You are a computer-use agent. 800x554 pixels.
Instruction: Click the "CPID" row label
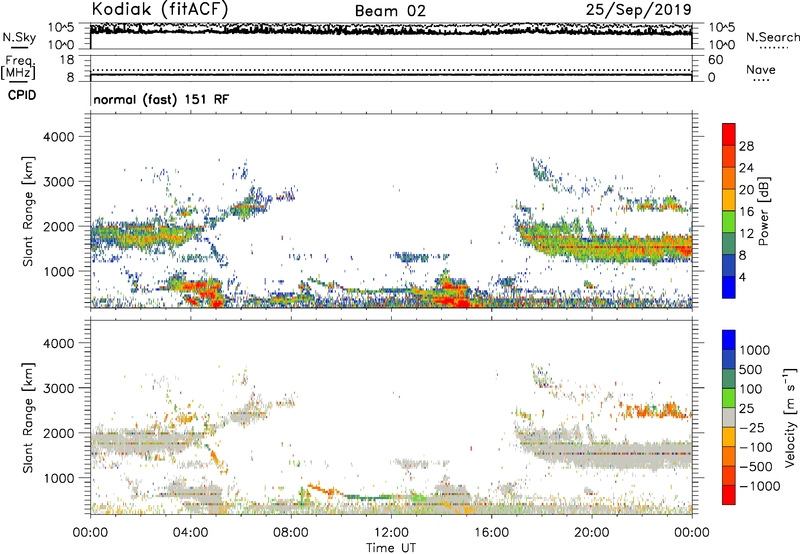point(22,95)
